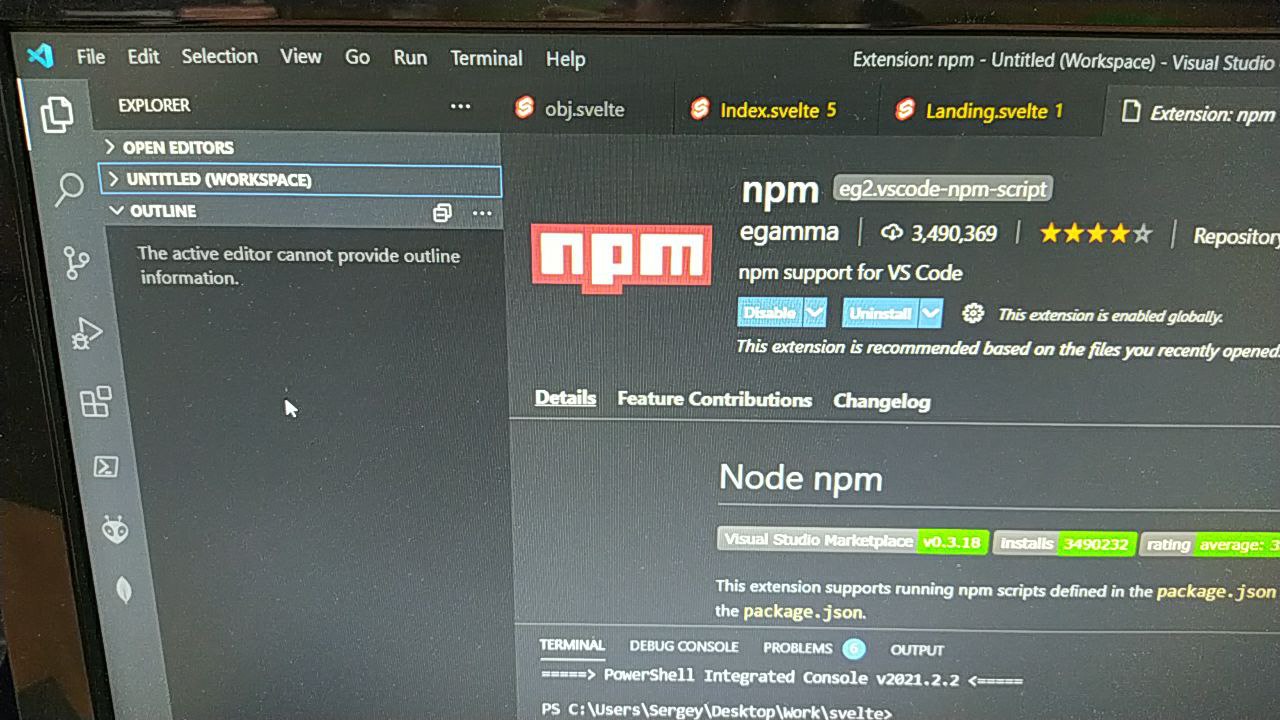Open the Run menu

410,57
